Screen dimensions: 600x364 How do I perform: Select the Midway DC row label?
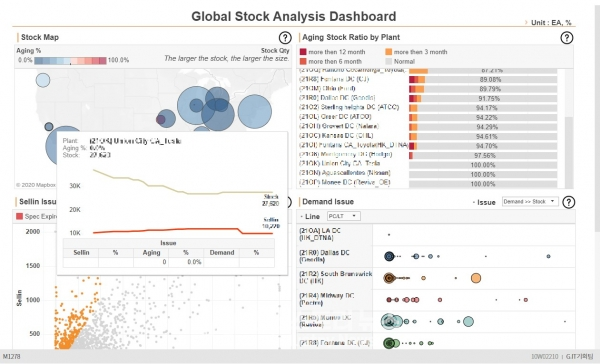327,299
